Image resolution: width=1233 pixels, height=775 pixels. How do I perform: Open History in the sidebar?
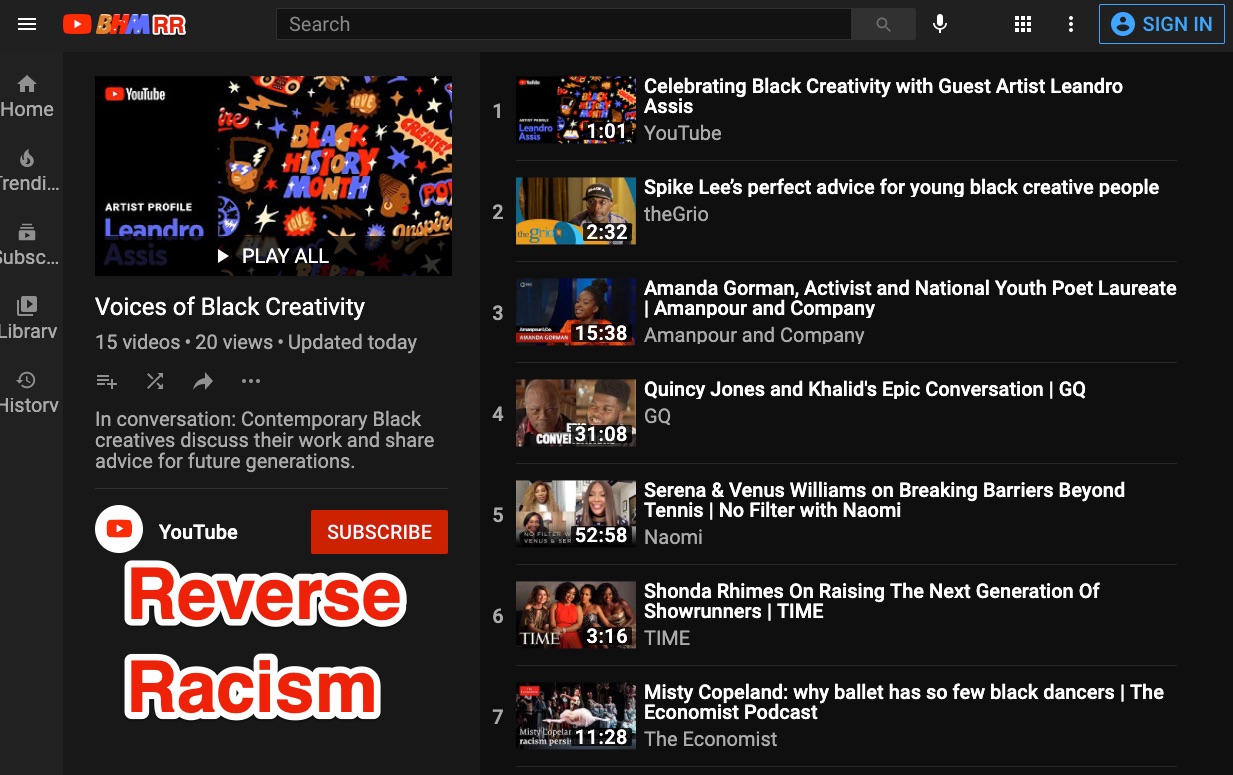[x=27, y=392]
